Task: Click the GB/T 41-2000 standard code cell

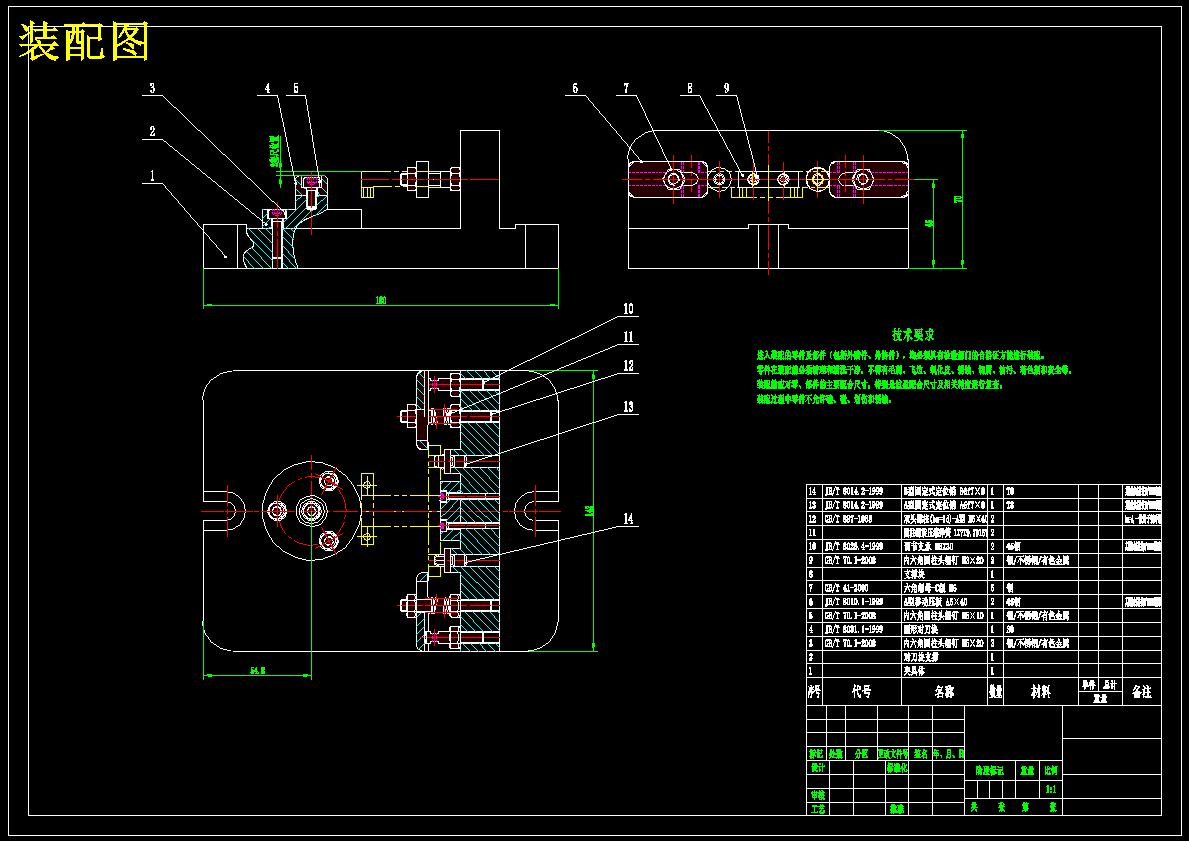Action: [846, 588]
